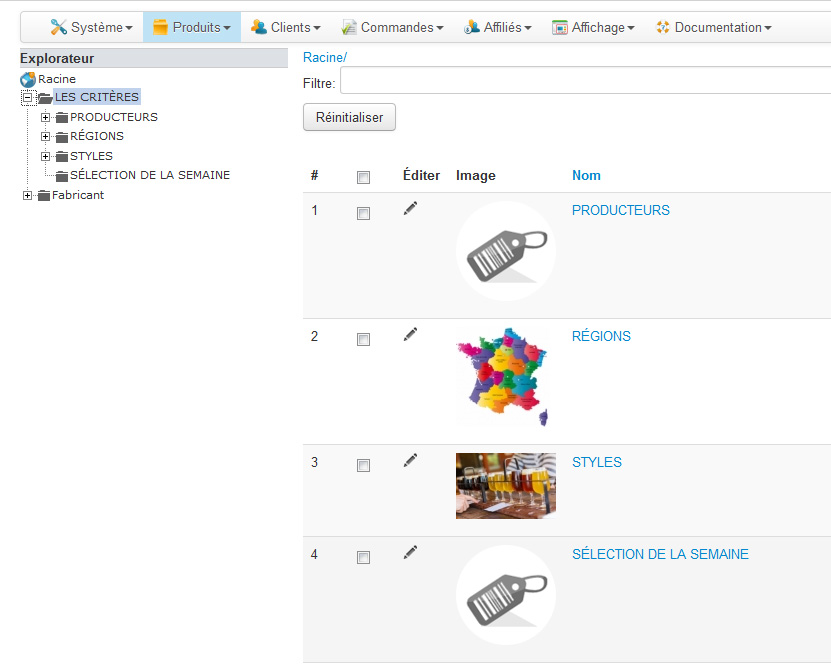Edit STYLES with its pencil icon
831x669 pixels.
[410, 460]
